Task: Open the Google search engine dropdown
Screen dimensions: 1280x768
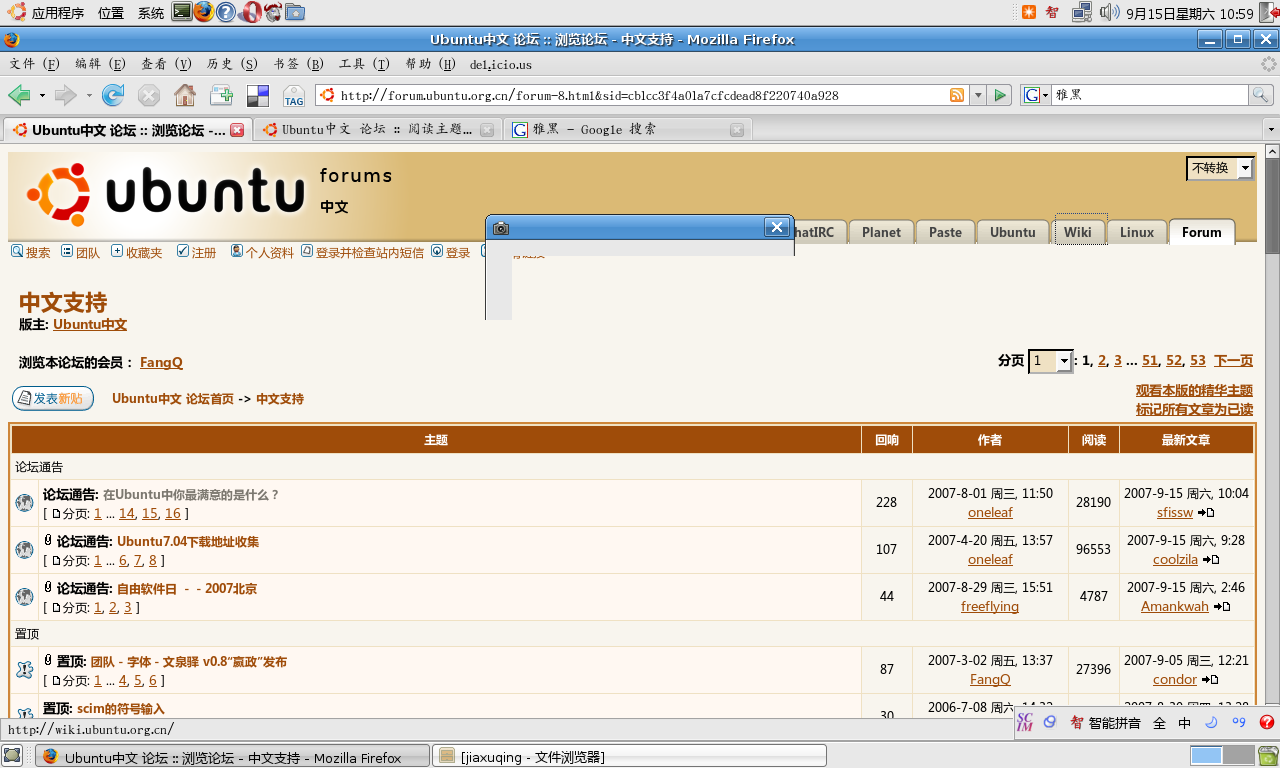Action: point(1035,95)
